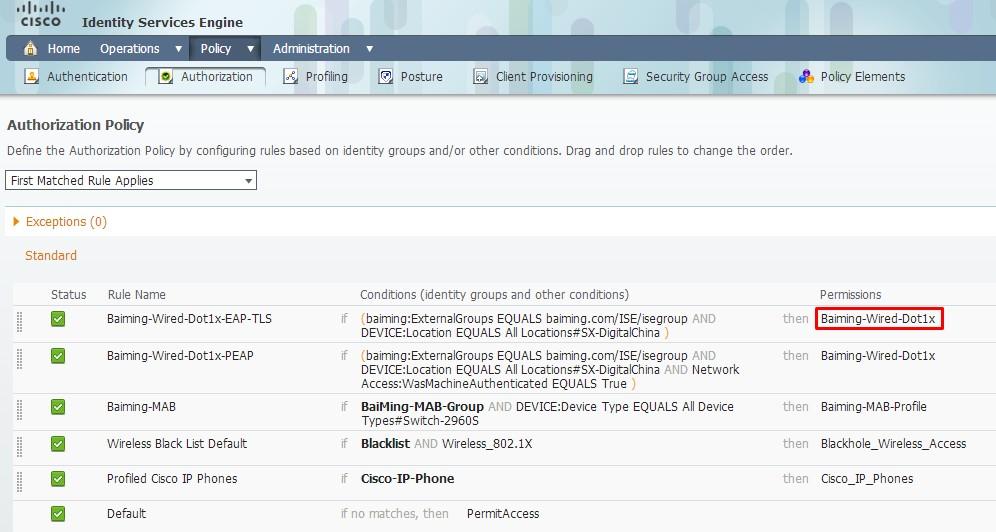Click the Blackhole_Wireless_Access permission
The height and width of the screenshot is (532, 996).
(893, 444)
